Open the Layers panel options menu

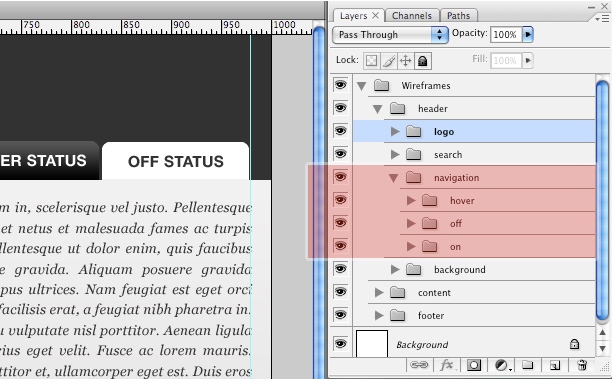coord(603,18)
